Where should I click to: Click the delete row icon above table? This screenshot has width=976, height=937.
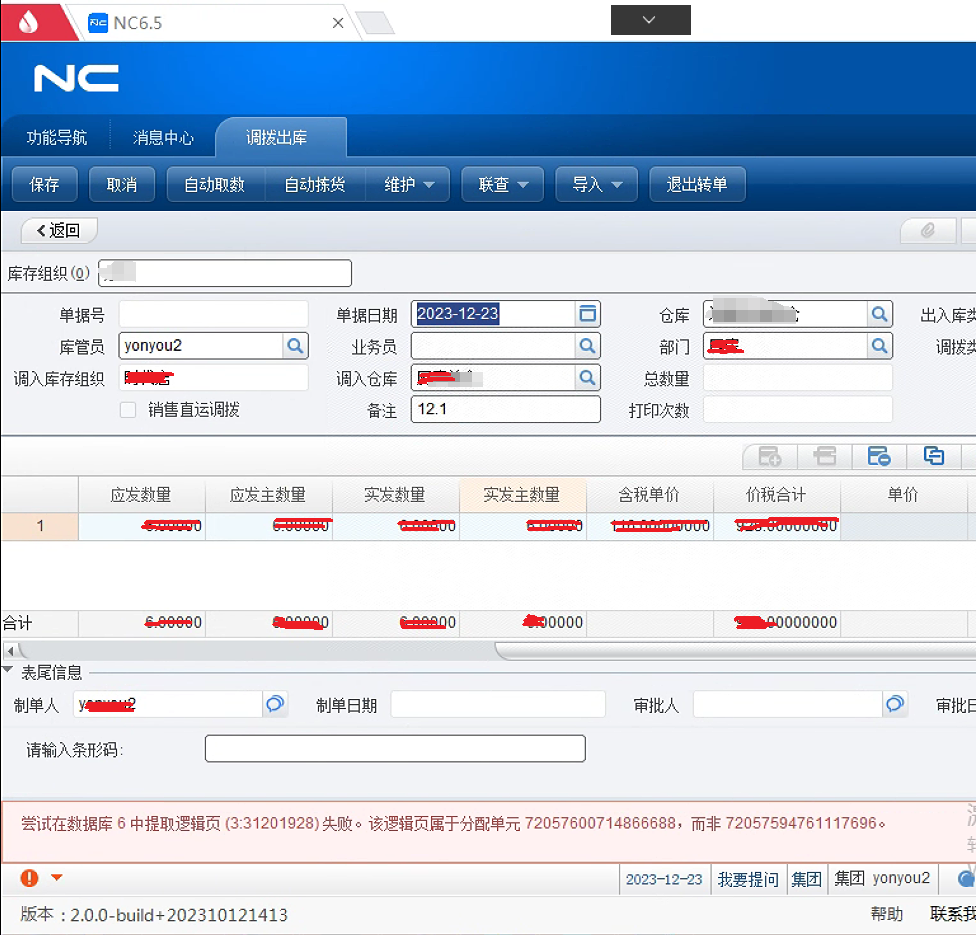point(879,457)
